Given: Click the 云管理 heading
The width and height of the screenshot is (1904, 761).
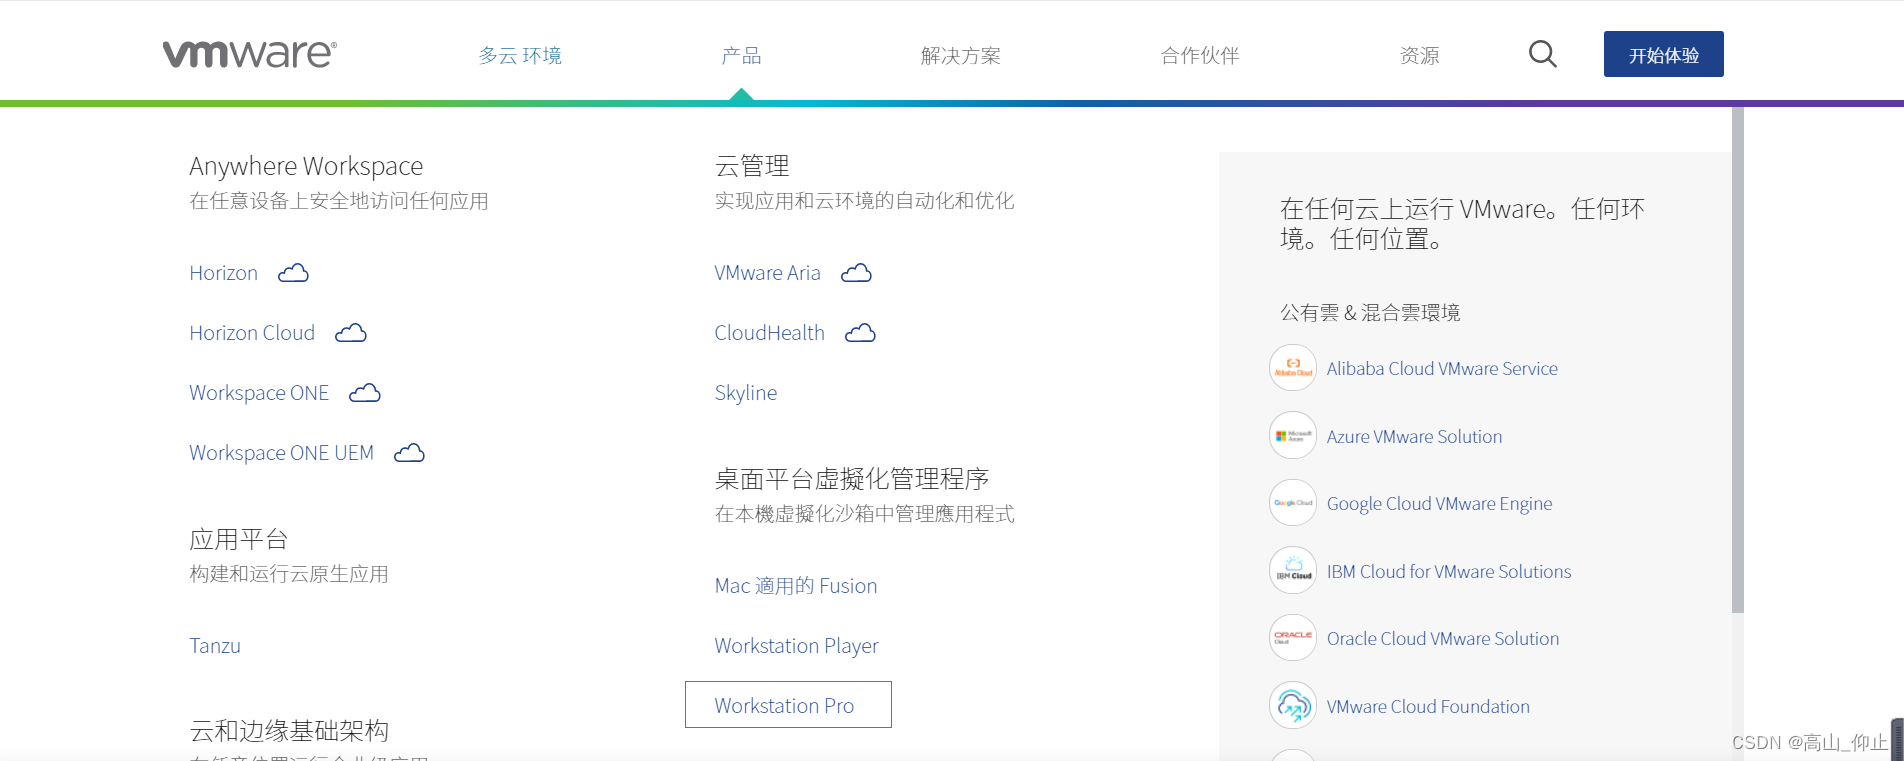Looking at the screenshot, I should point(752,166).
